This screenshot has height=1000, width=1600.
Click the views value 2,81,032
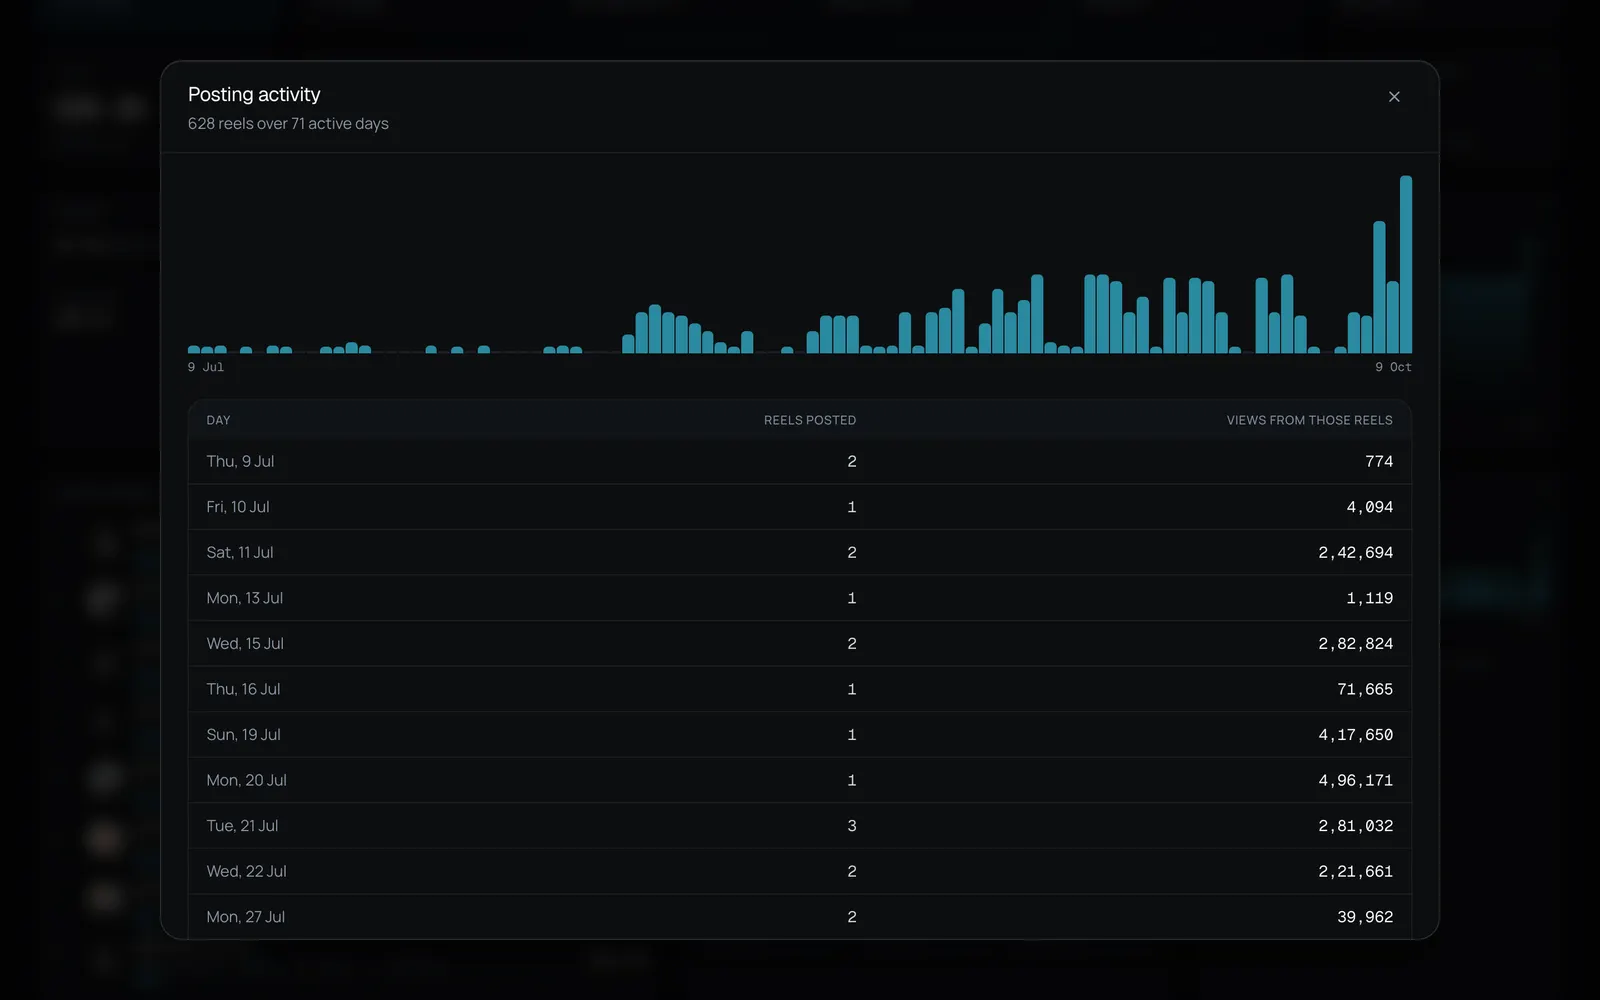click(x=1356, y=826)
